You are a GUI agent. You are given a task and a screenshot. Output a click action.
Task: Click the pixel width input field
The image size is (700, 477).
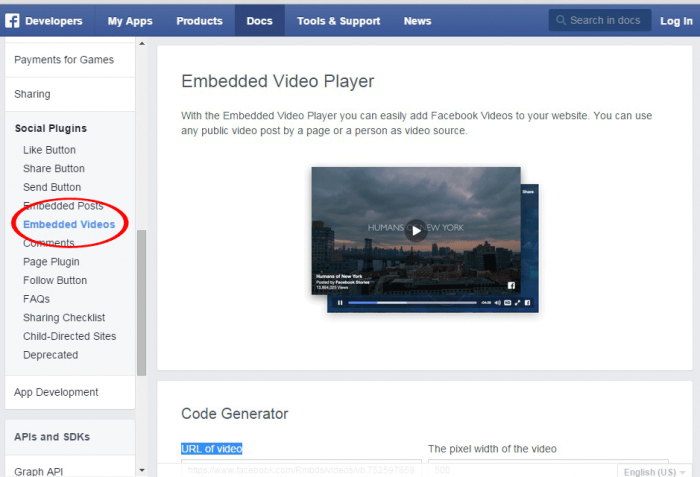coord(548,469)
